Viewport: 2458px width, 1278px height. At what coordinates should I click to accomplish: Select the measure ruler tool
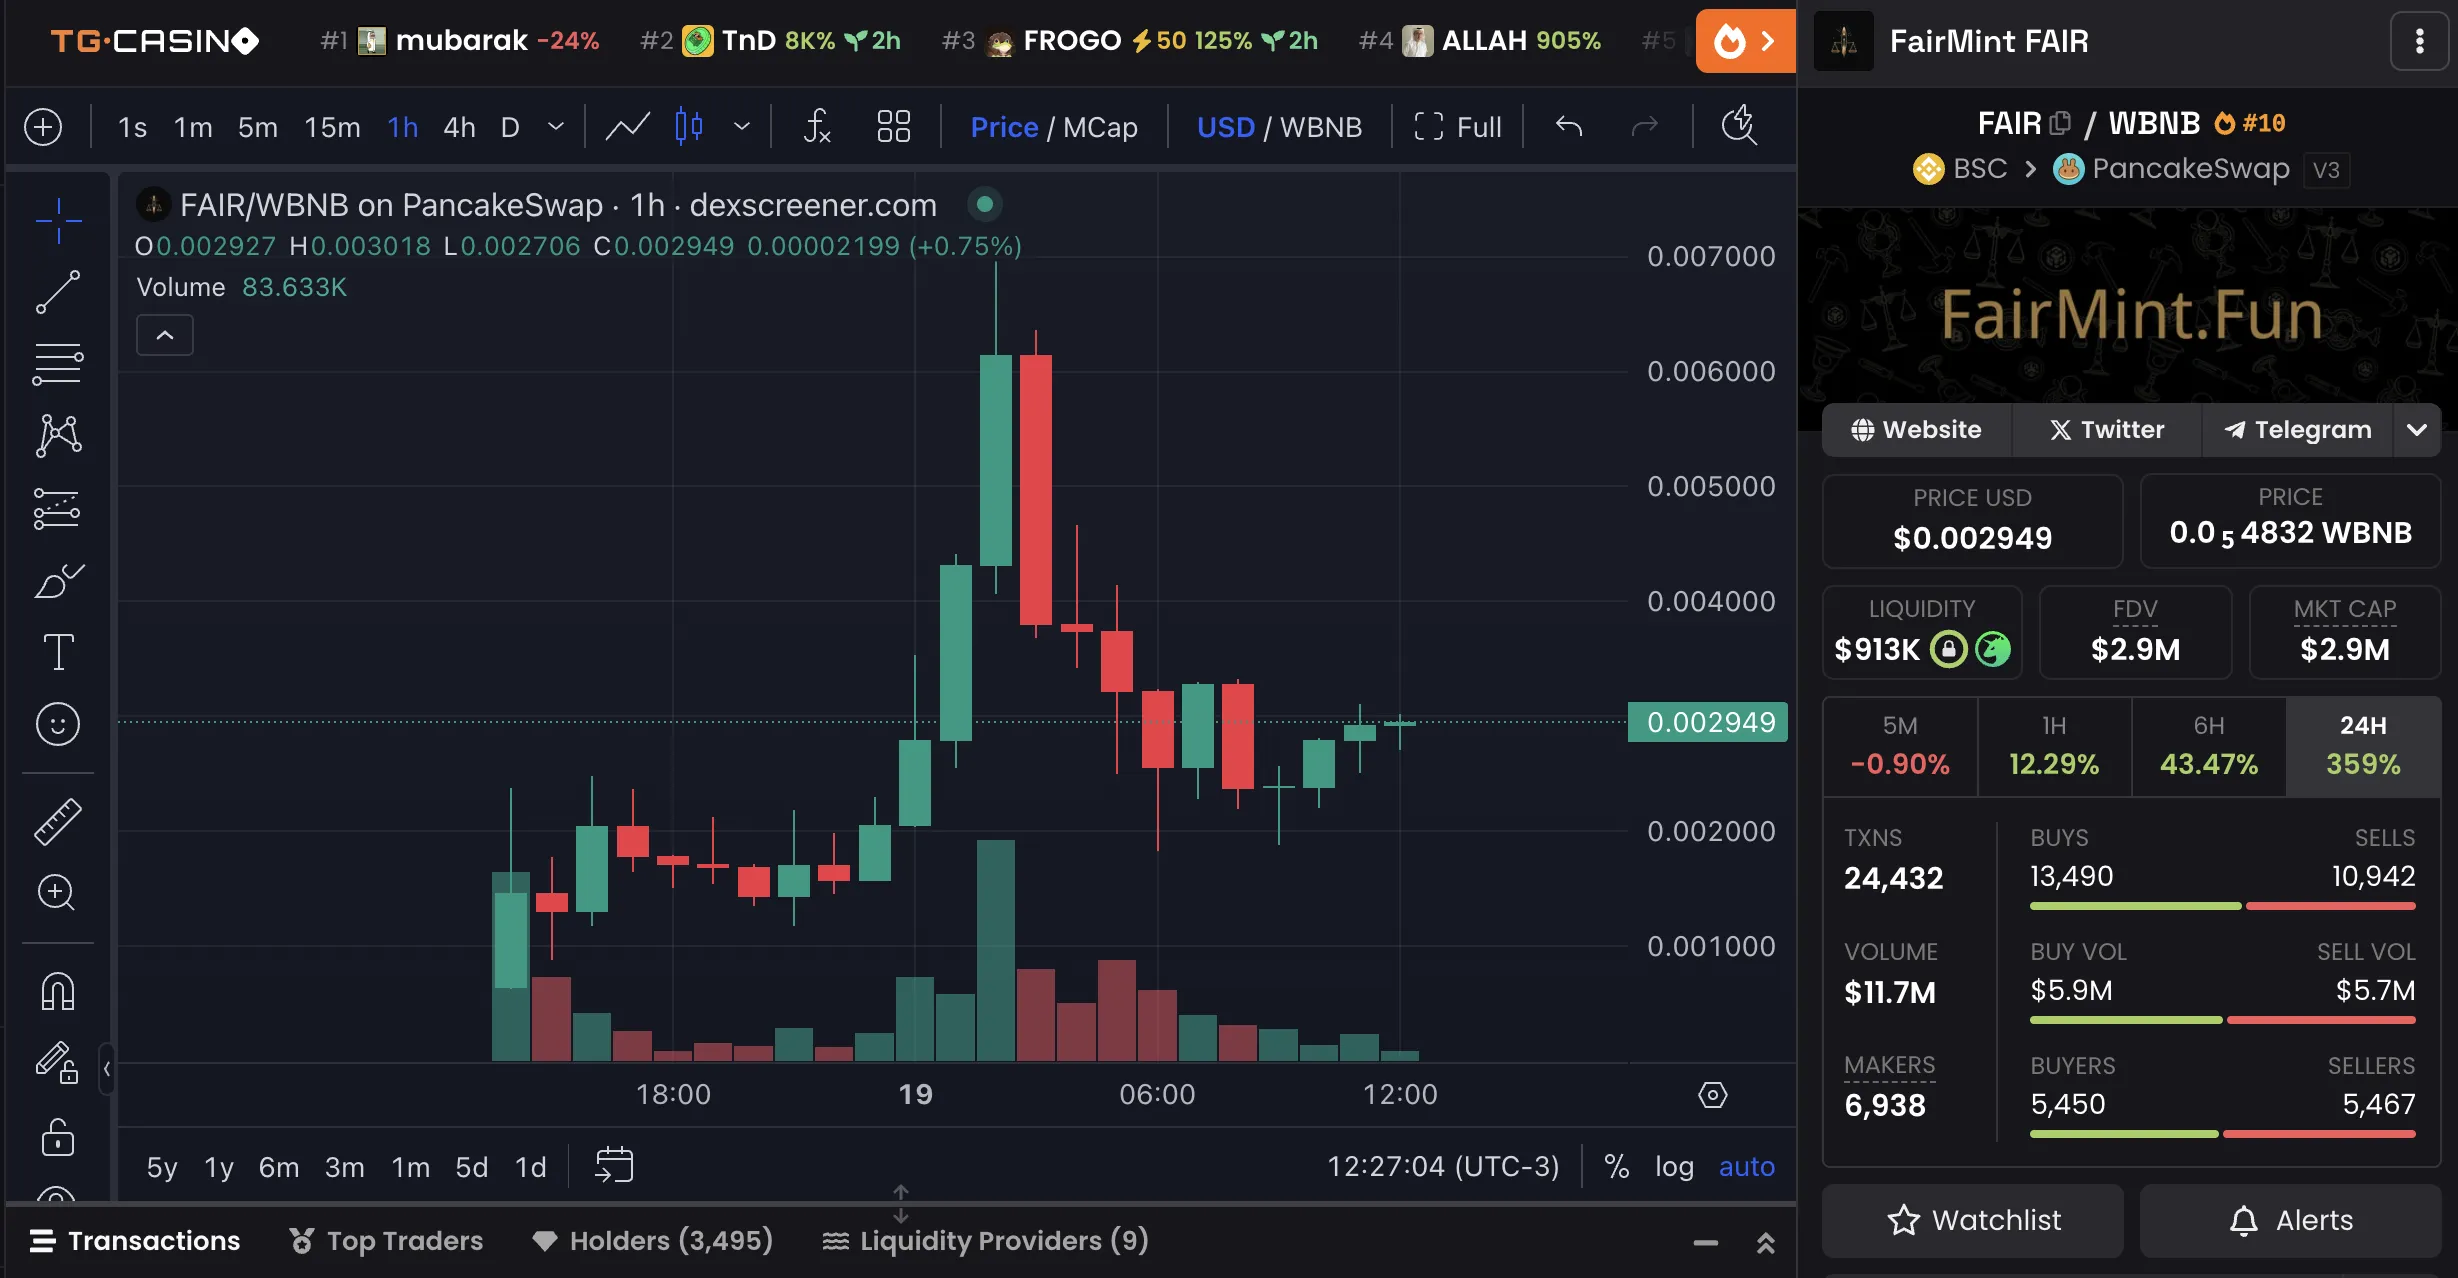pyautogui.click(x=57, y=822)
